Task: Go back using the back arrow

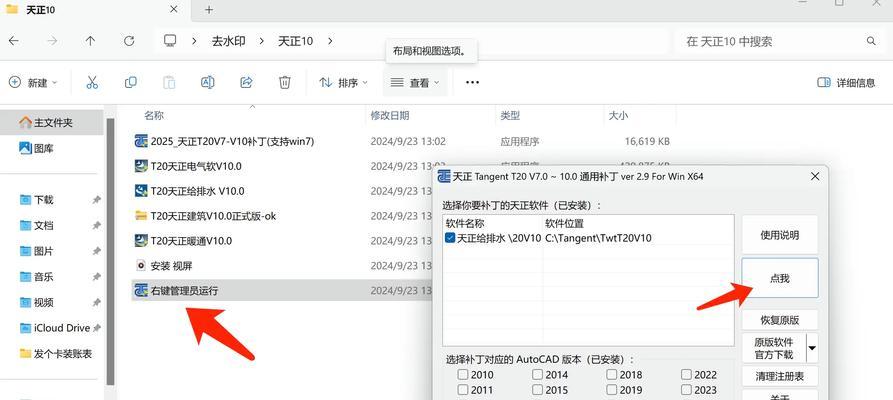Action: click(13, 41)
